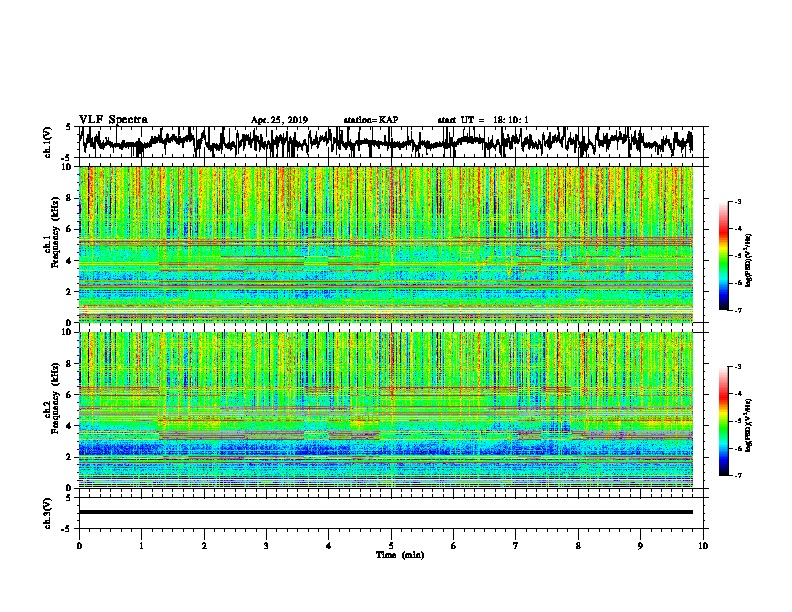Click time axis tick label "7"
This screenshot has height=612, width=792.
[516, 546]
